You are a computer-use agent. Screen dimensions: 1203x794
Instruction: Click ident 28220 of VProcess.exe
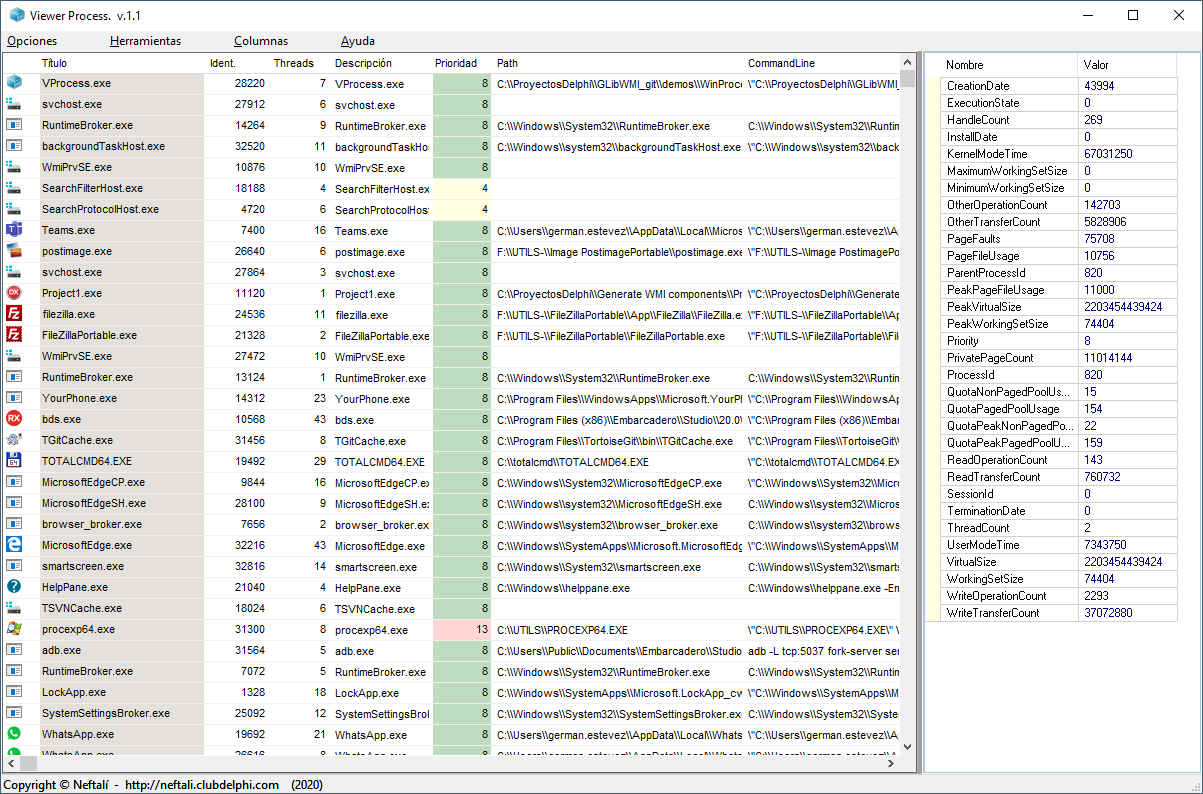point(249,84)
